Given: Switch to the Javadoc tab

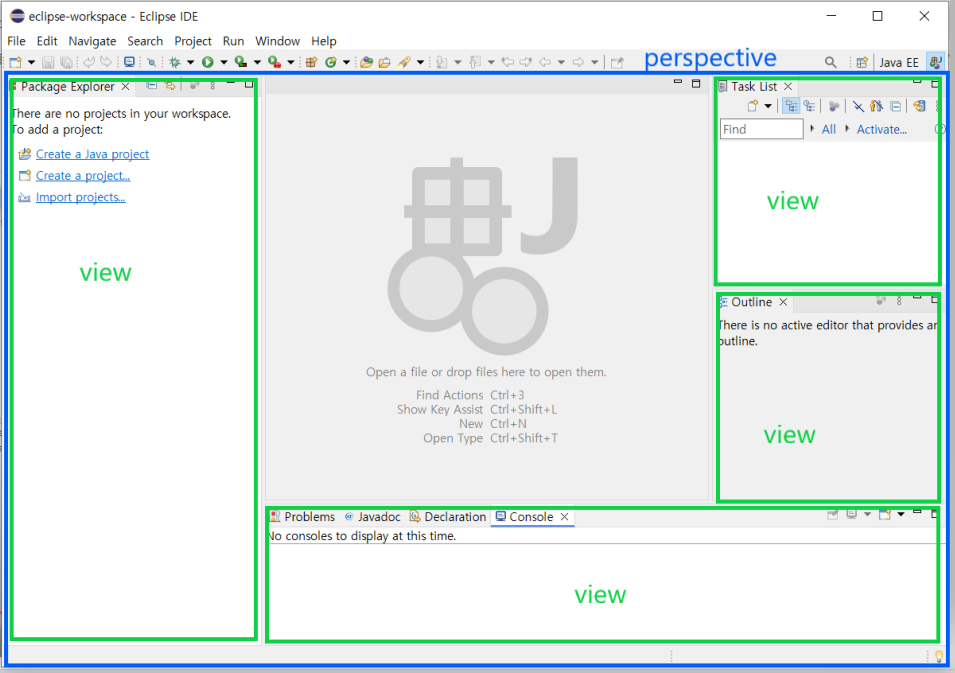Looking at the screenshot, I should click(373, 516).
